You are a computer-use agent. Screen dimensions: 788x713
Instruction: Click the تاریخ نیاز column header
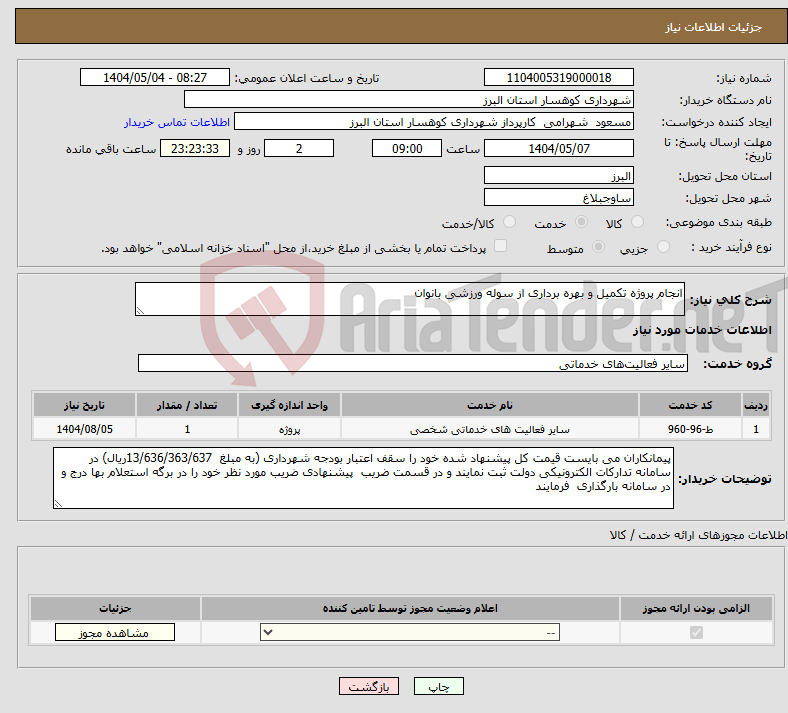[84, 405]
